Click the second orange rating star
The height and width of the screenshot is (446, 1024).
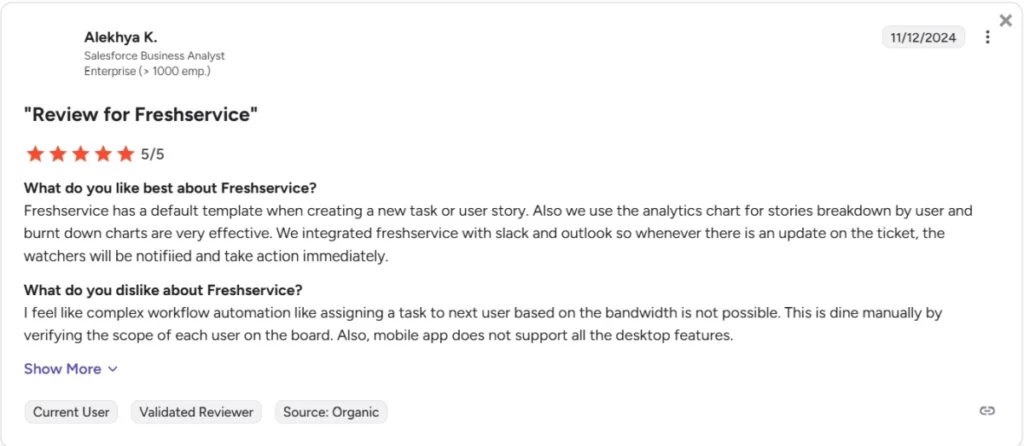(x=57, y=154)
